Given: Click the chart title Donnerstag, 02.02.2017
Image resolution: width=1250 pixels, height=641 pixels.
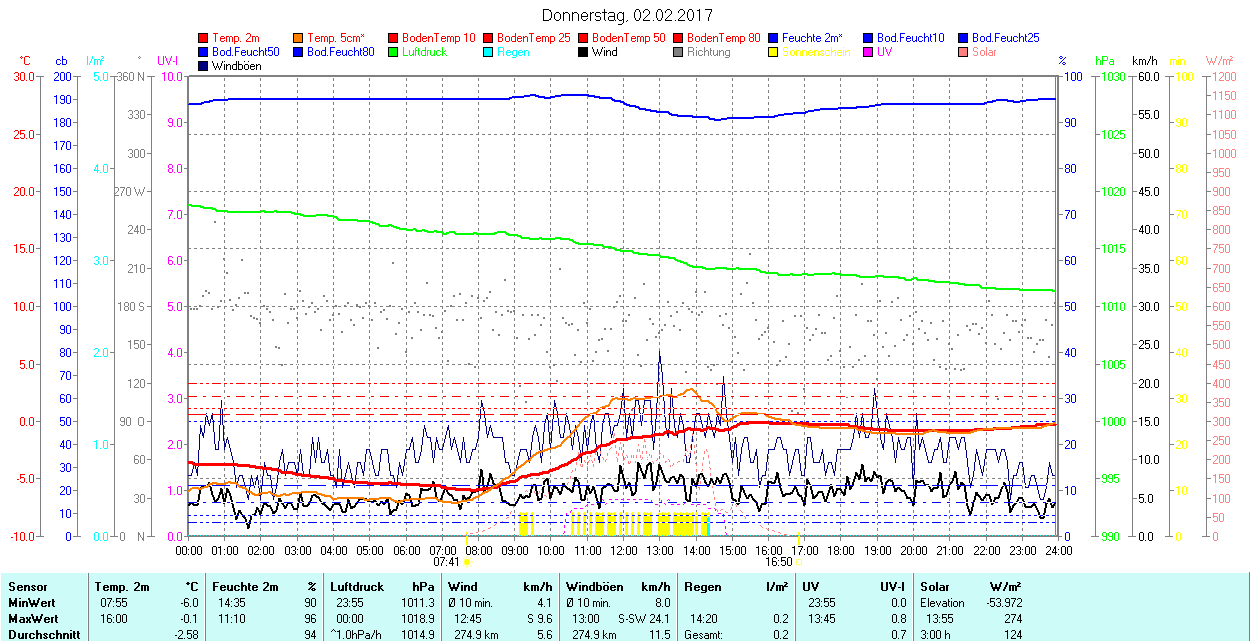Looking at the screenshot, I should pos(624,15).
